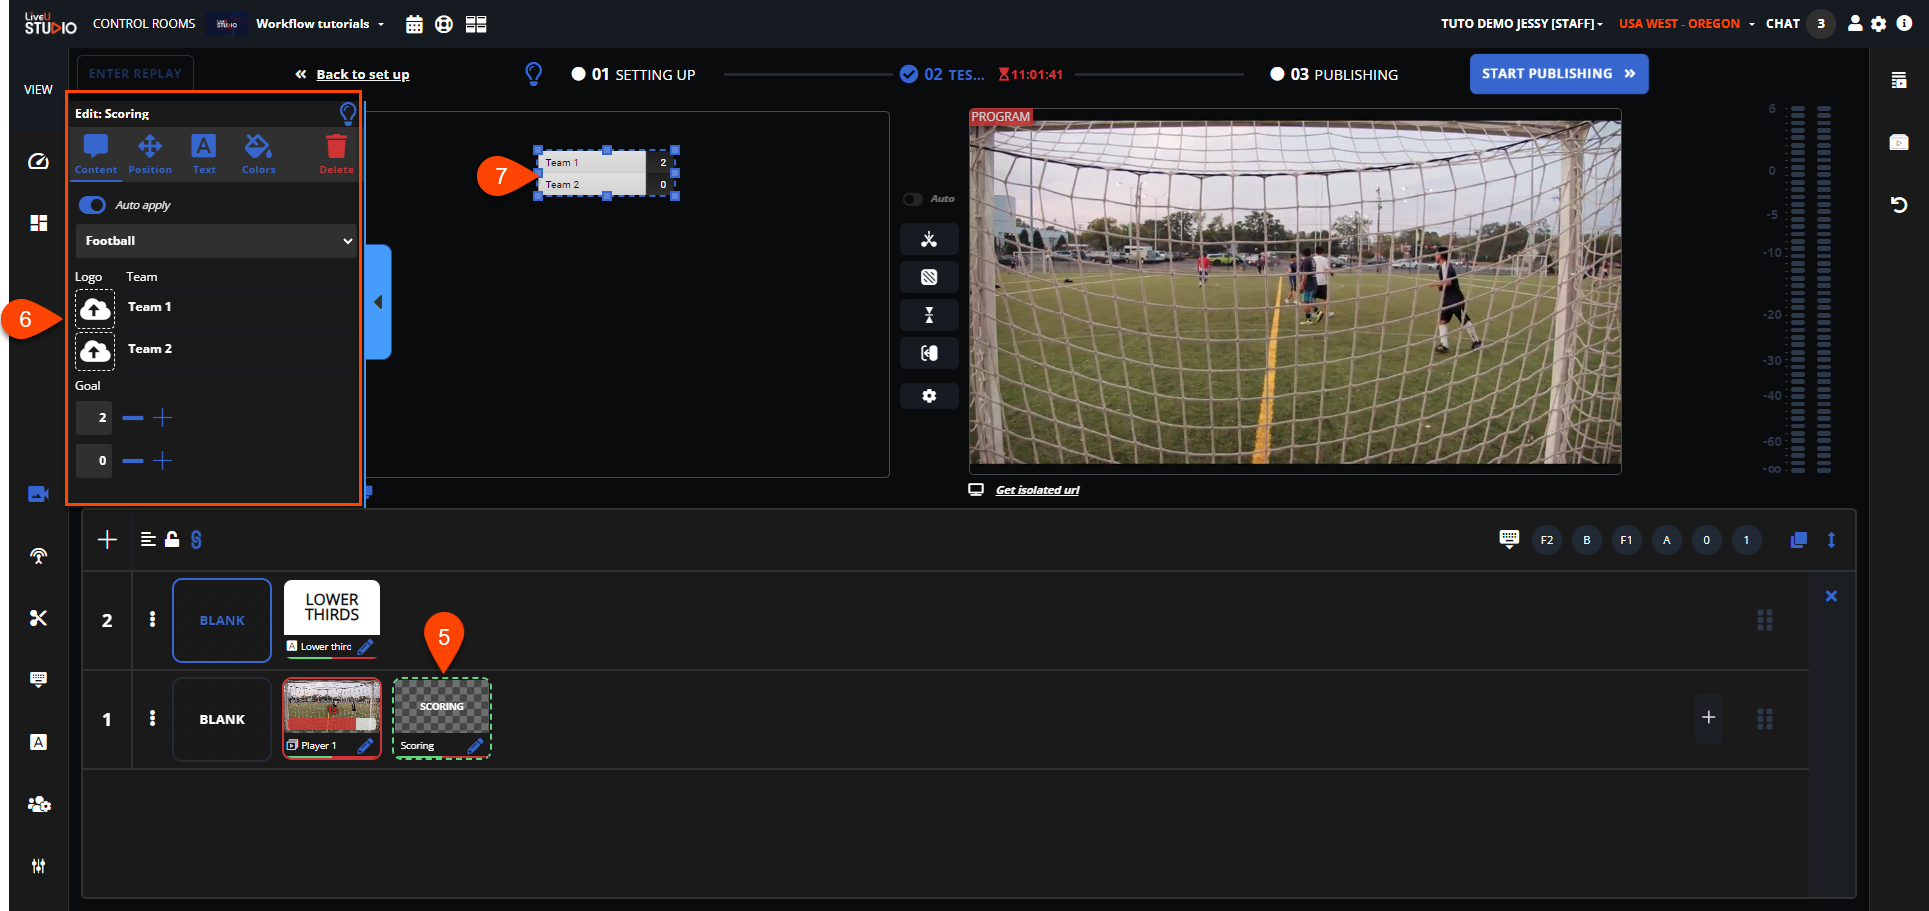Image resolution: width=1929 pixels, height=911 pixels.
Task: Select the SCORING overlay thumbnail
Action: [442, 707]
